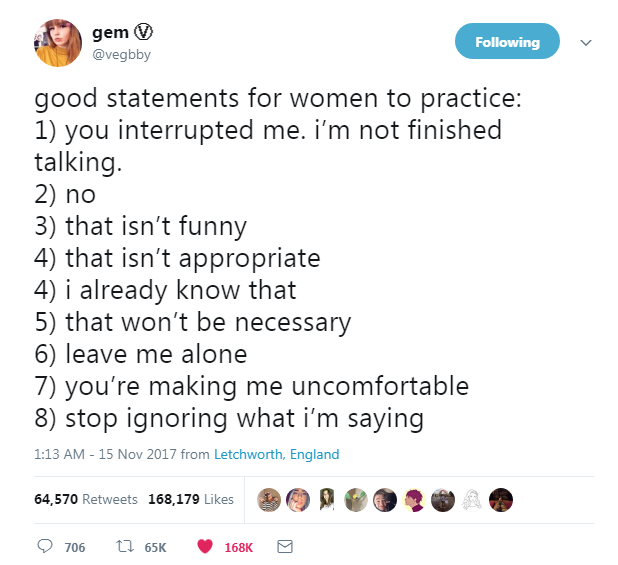Expand the tweet options chevron menu
This screenshot has width=618, height=565.
pos(586,43)
